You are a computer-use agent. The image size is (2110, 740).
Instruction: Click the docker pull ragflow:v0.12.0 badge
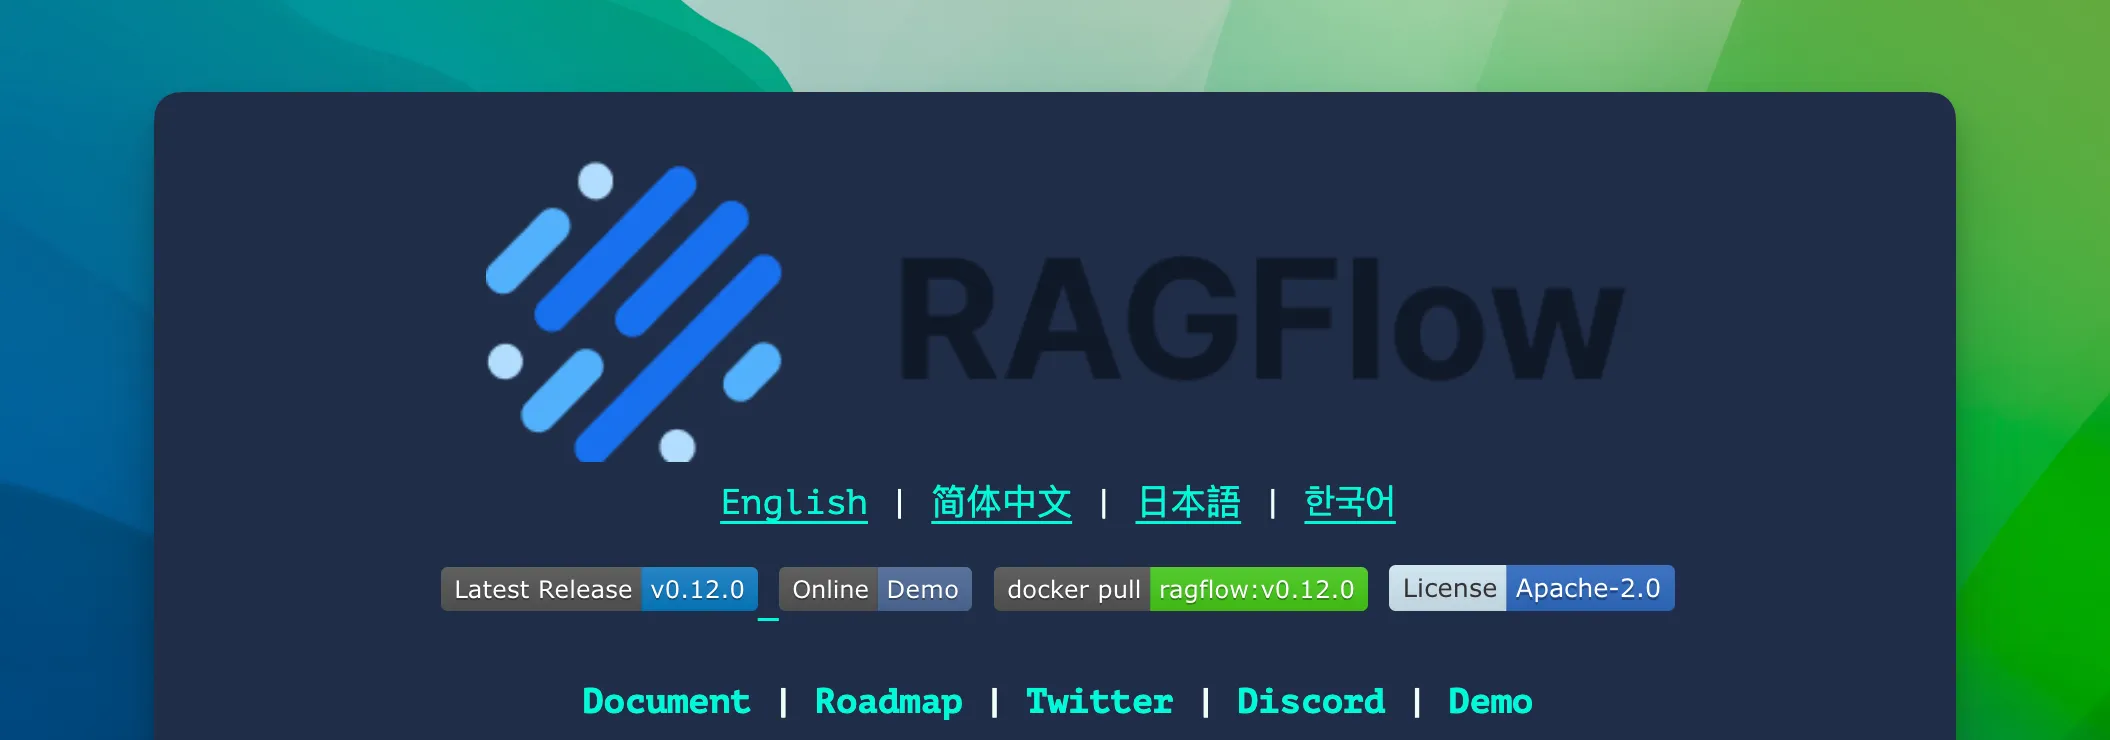pos(1181,589)
